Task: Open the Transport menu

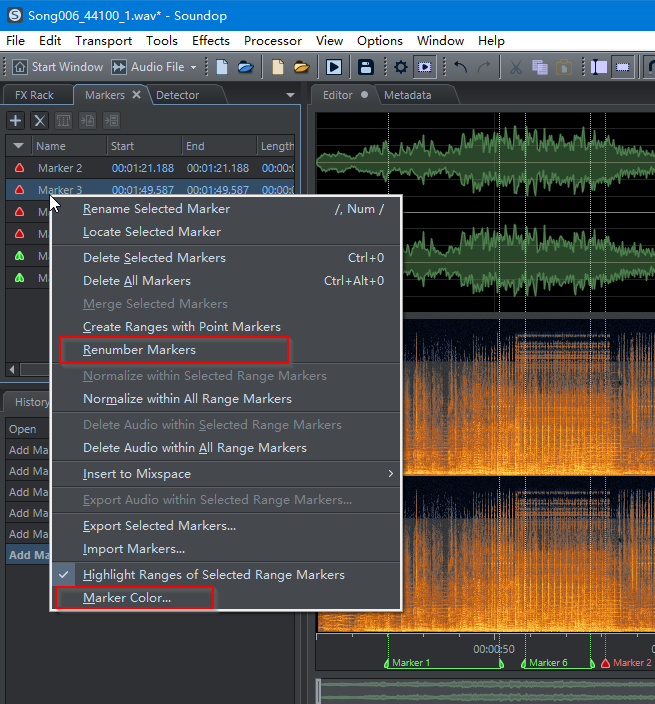Action: [103, 41]
